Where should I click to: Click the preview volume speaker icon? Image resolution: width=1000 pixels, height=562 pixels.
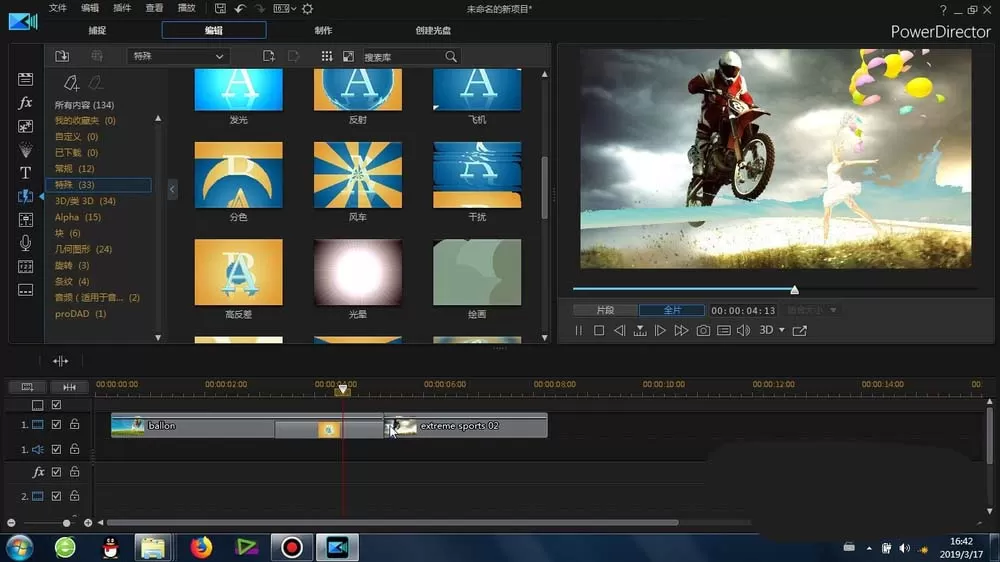click(744, 330)
